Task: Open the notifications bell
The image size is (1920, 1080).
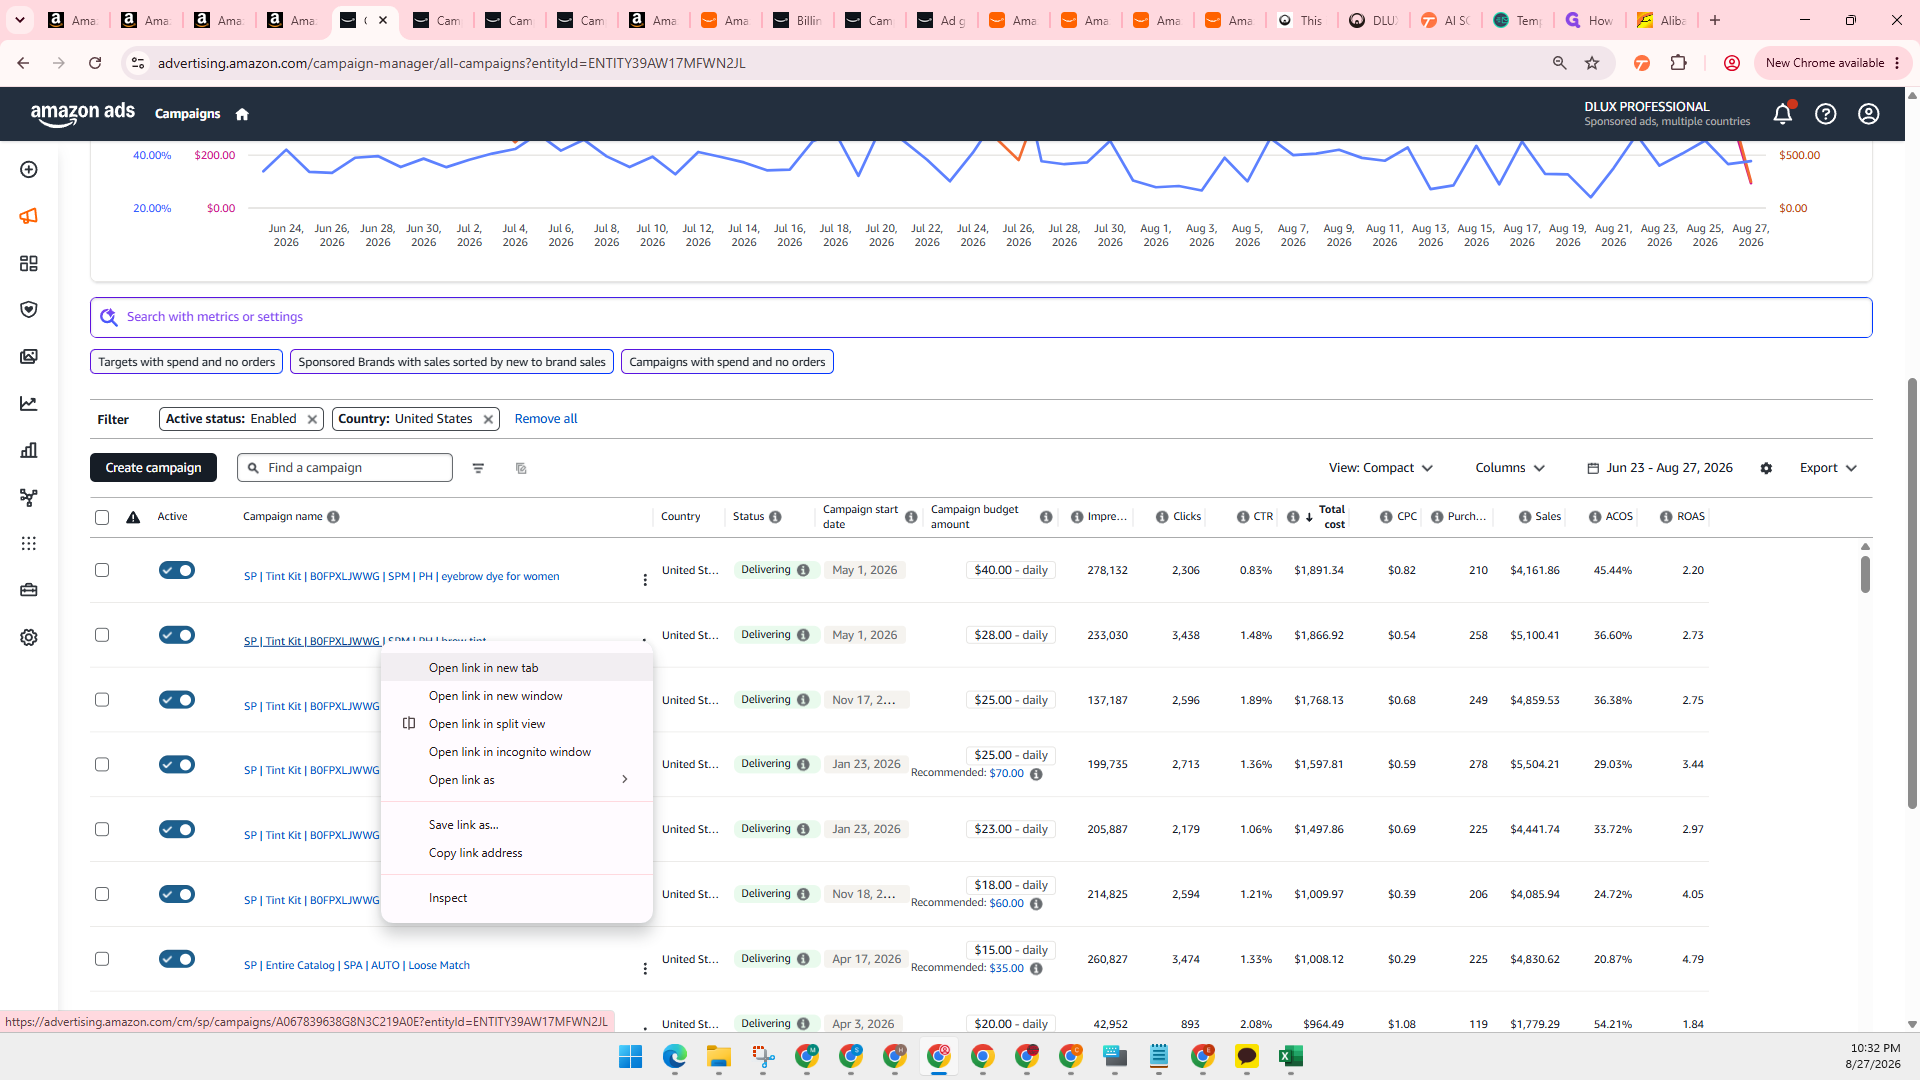Action: pos(1783,114)
